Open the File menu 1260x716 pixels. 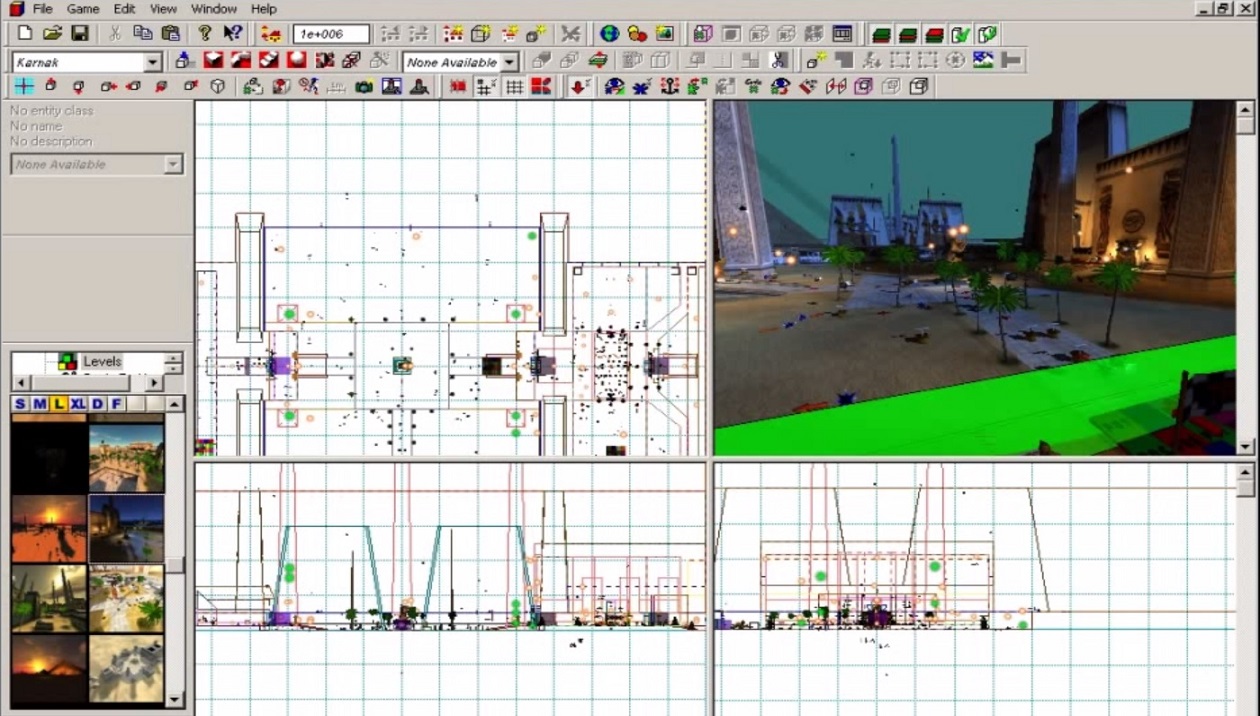pyautogui.click(x=42, y=9)
